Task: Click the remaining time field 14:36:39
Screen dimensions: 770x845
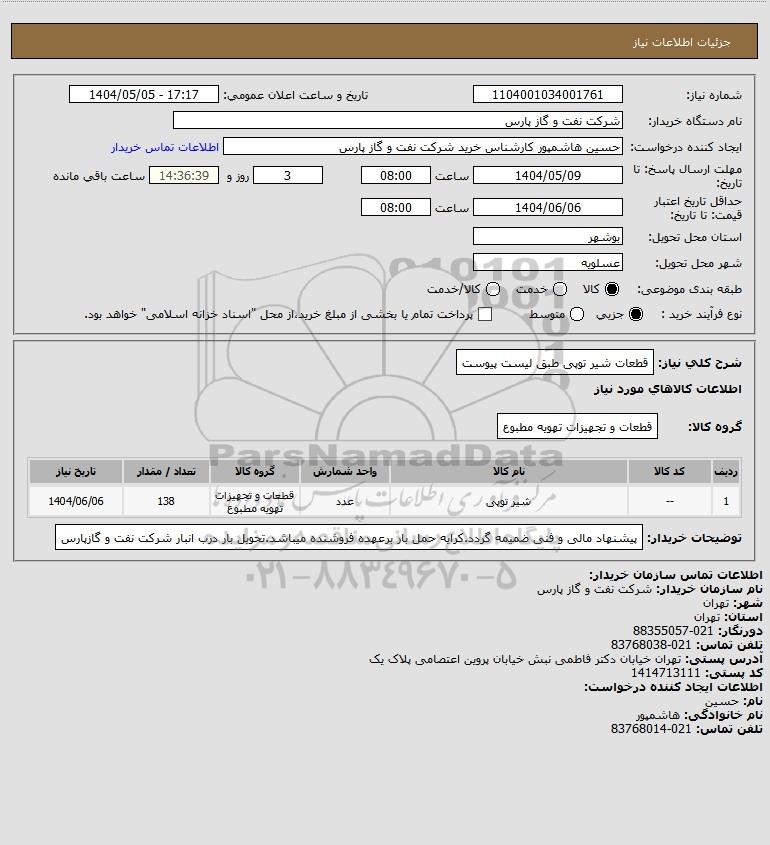Action: pyautogui.click(x=184, y=175)
